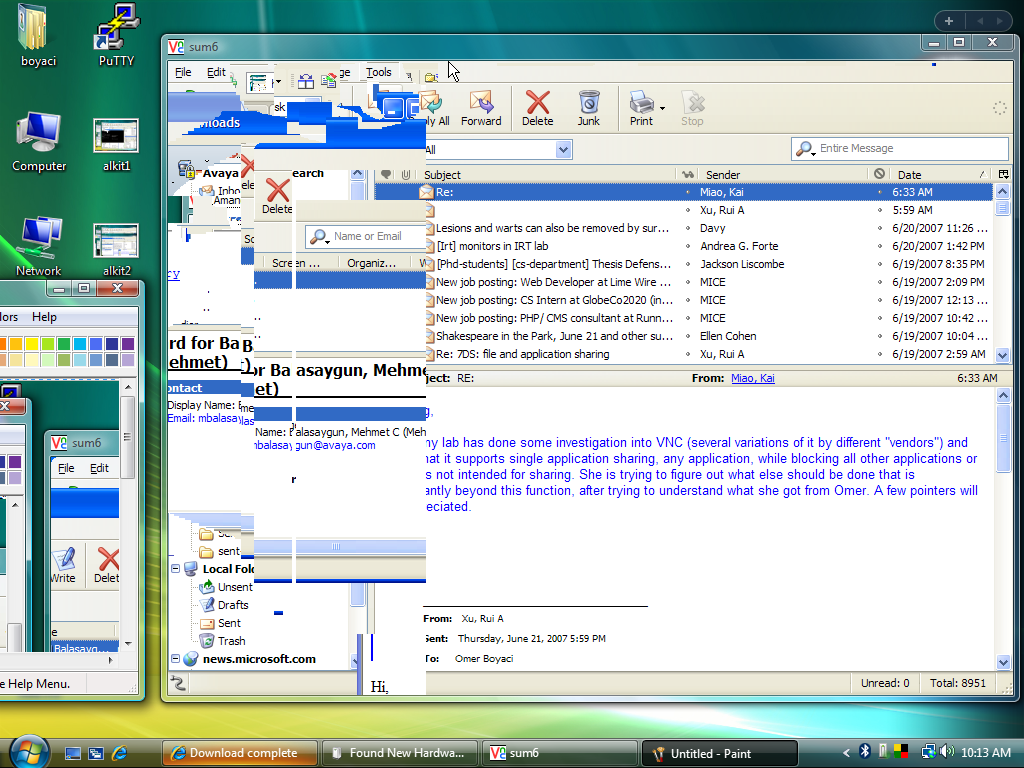Open File menu in the large sum6 window
This screenshot has height=768, width=1024.
click(184, 72)
